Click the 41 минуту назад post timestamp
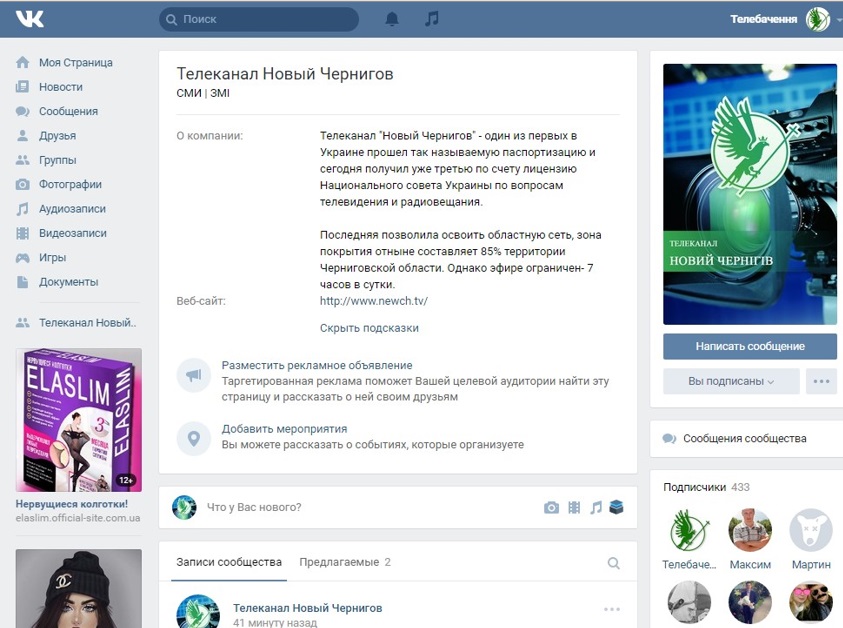 275,623
